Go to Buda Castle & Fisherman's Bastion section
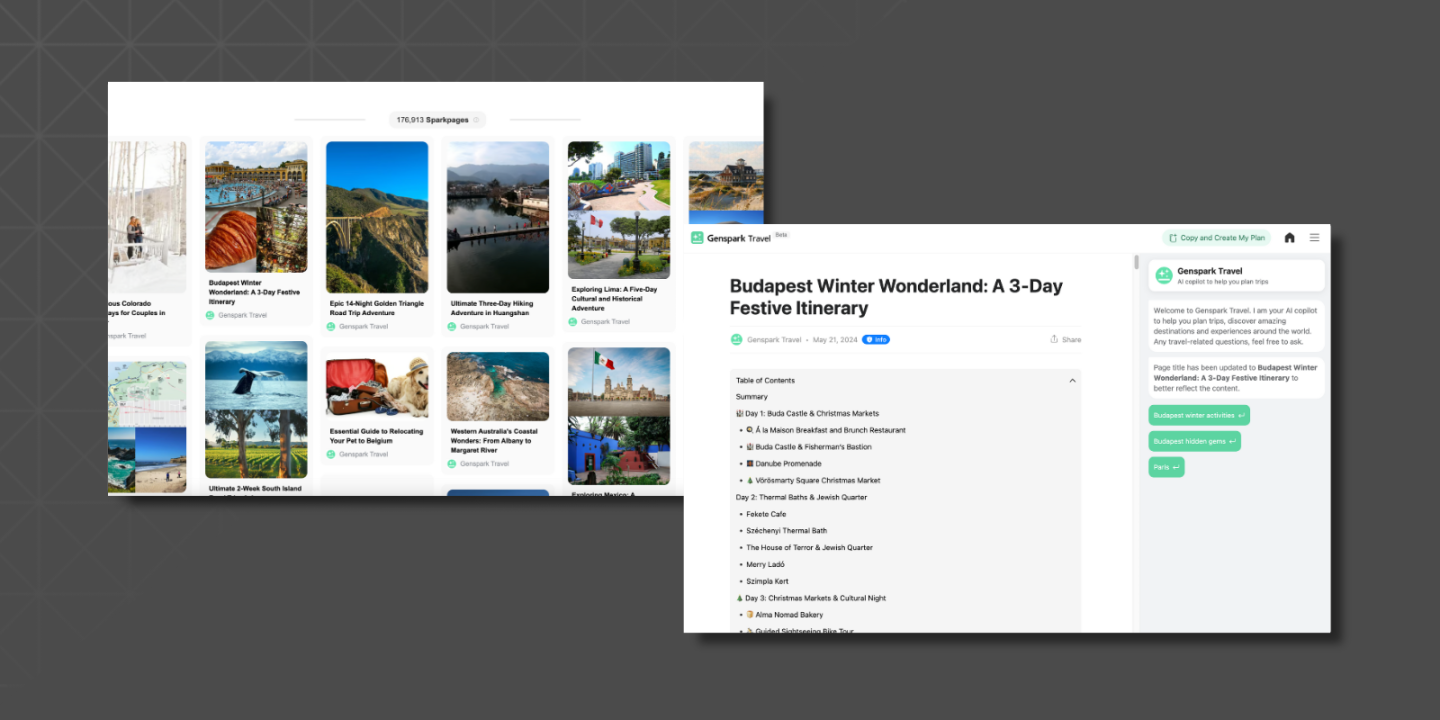The height and width of the screenshot is (720, 1440). (x=809, y=447)
